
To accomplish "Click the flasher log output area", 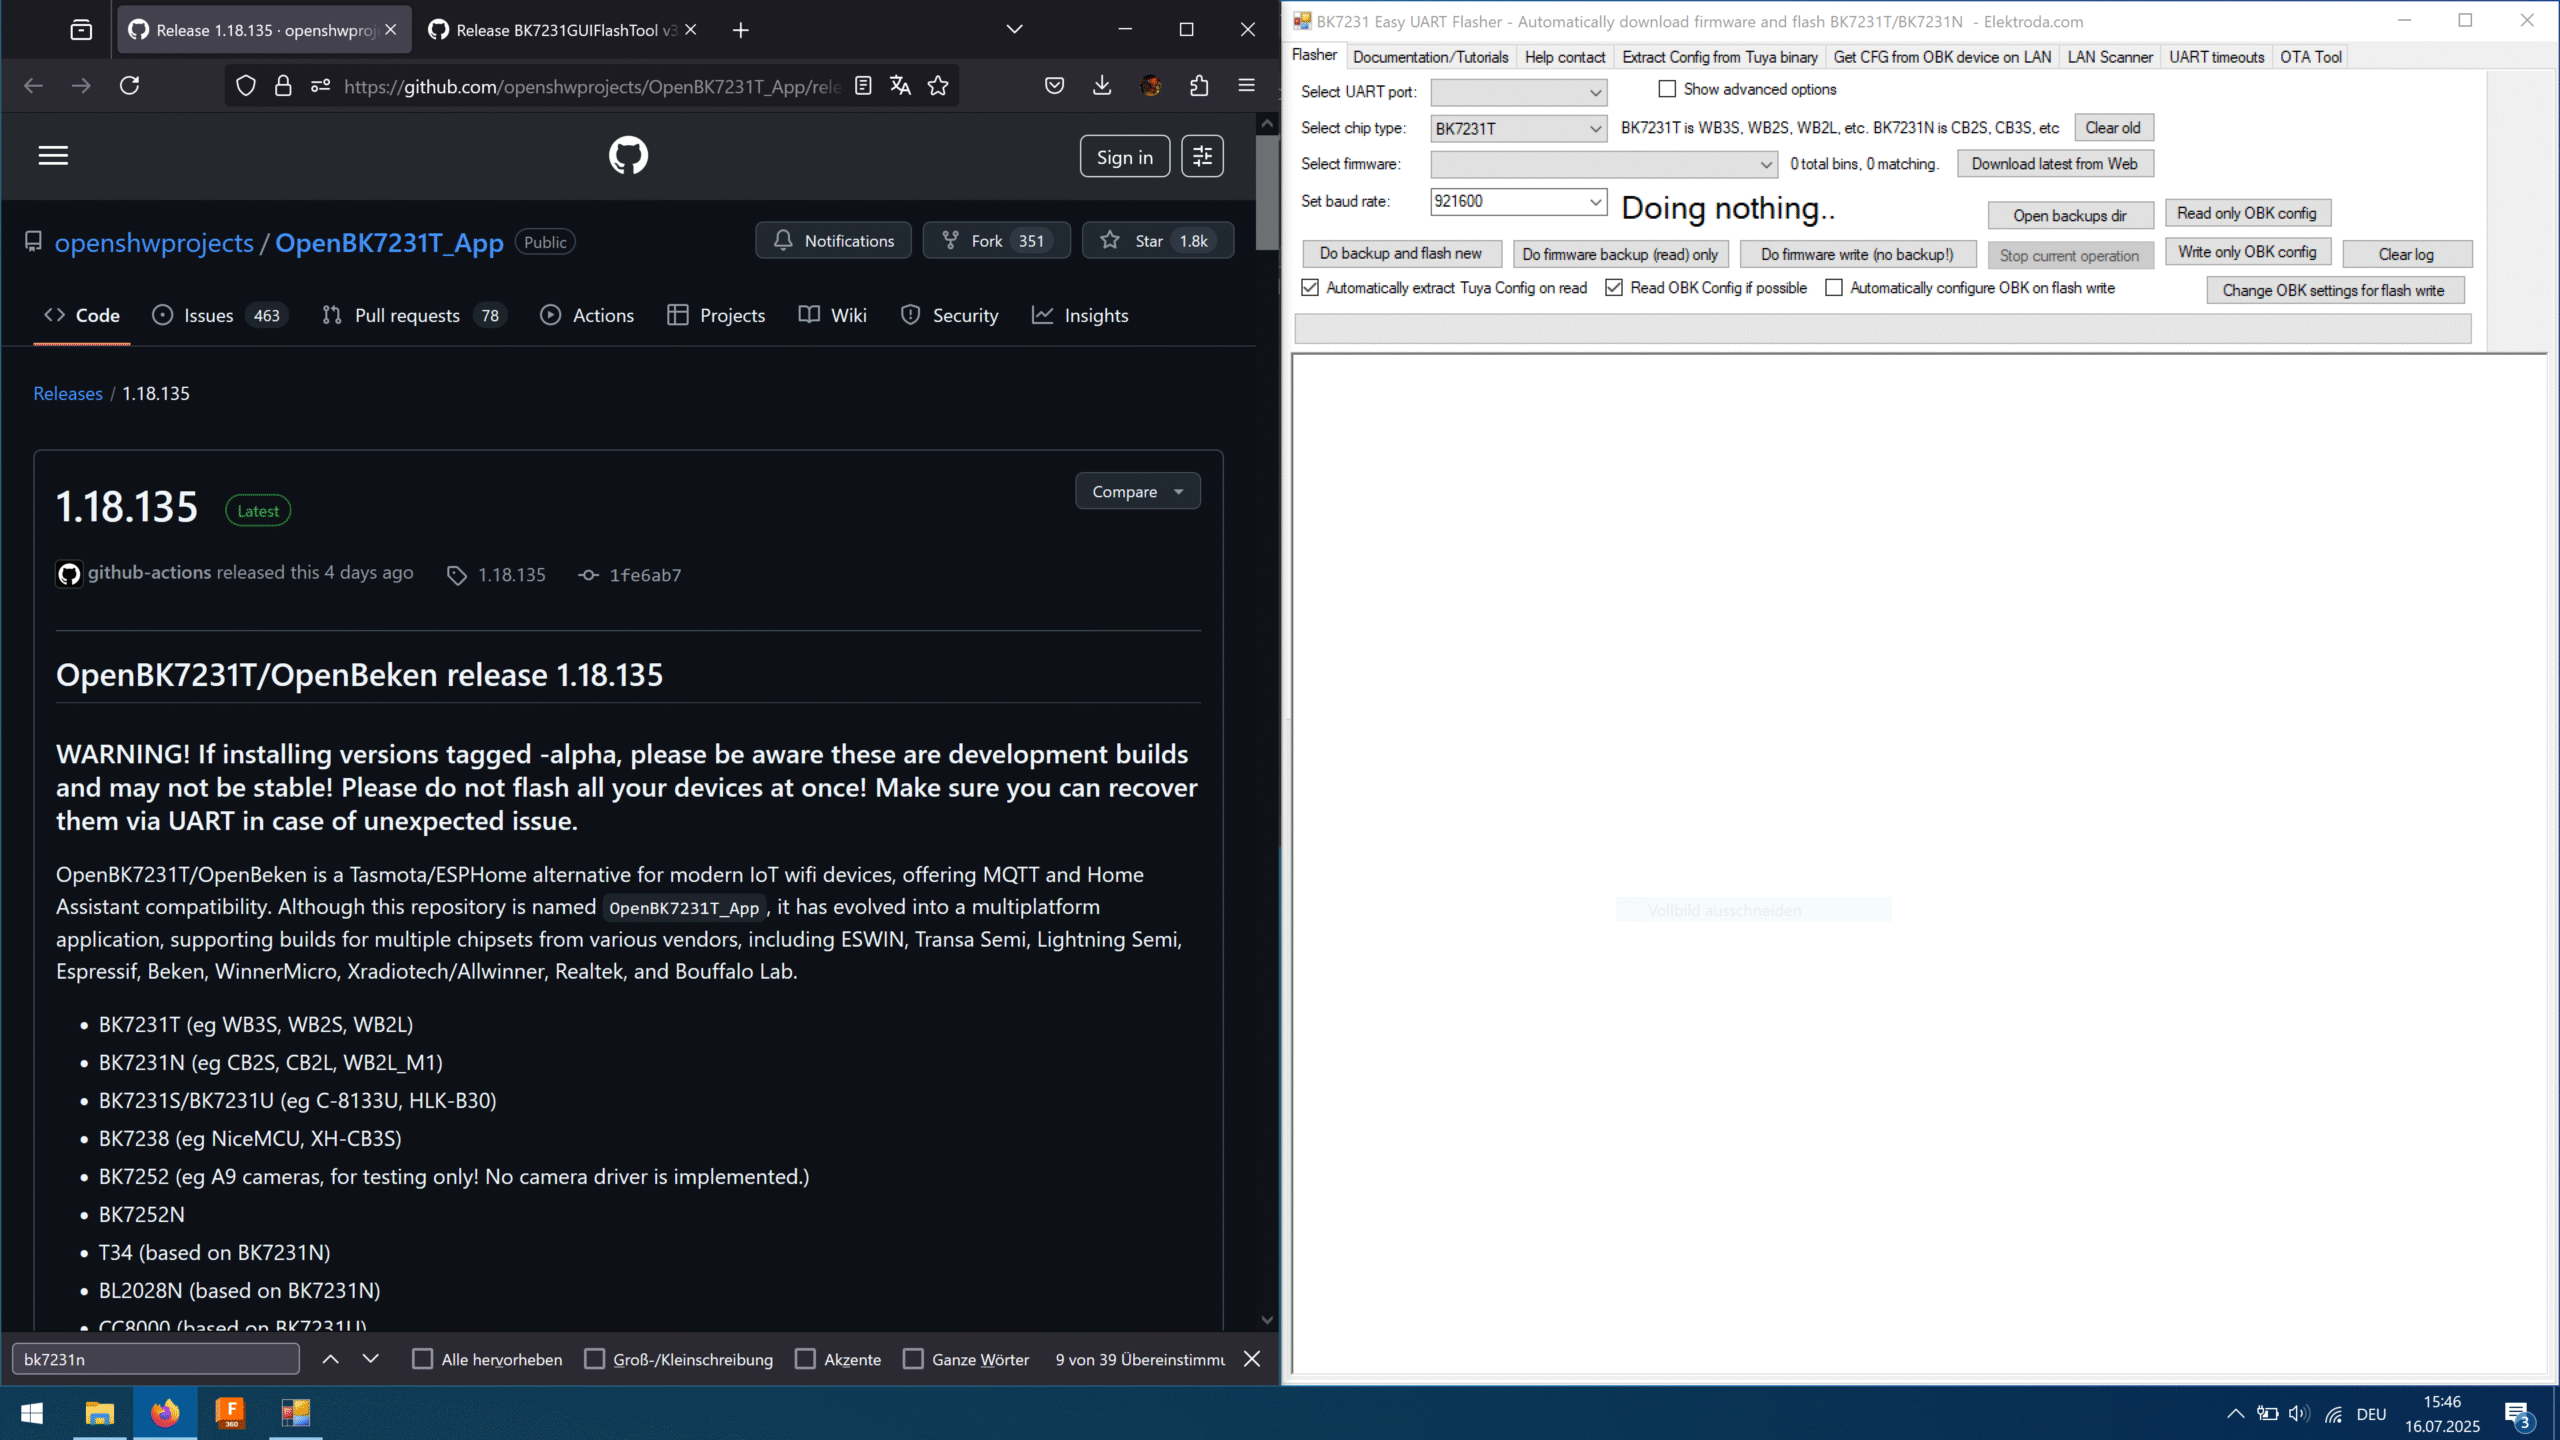I will click(x=1918, y=865).
